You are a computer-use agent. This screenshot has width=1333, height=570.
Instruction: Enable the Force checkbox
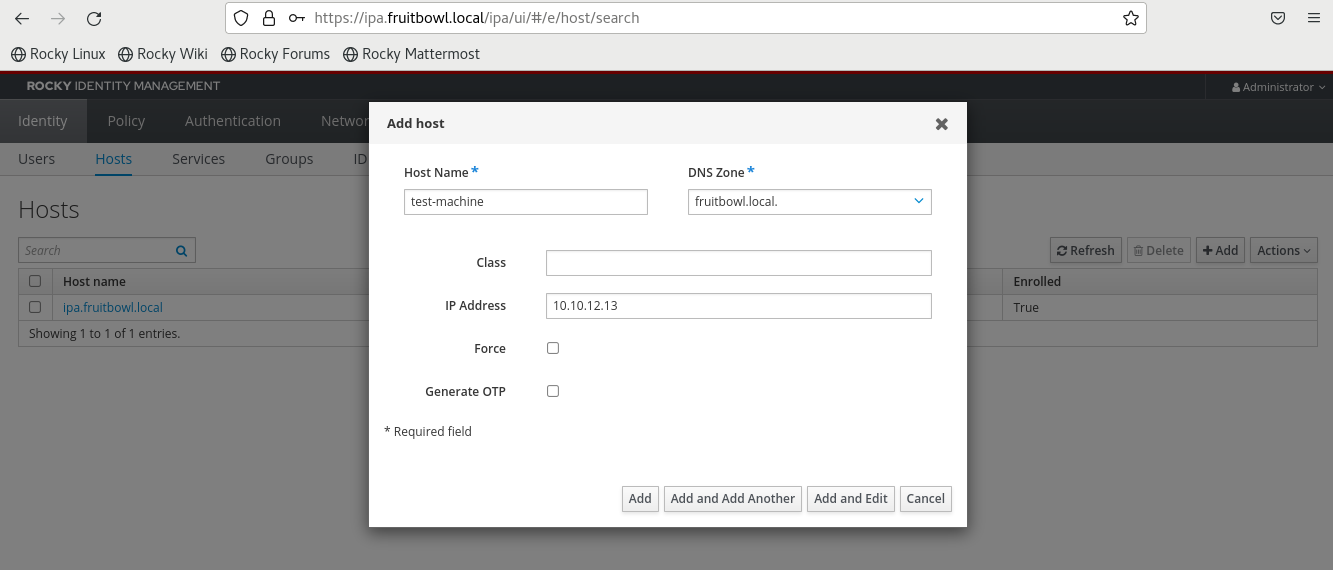pos(553,348)
